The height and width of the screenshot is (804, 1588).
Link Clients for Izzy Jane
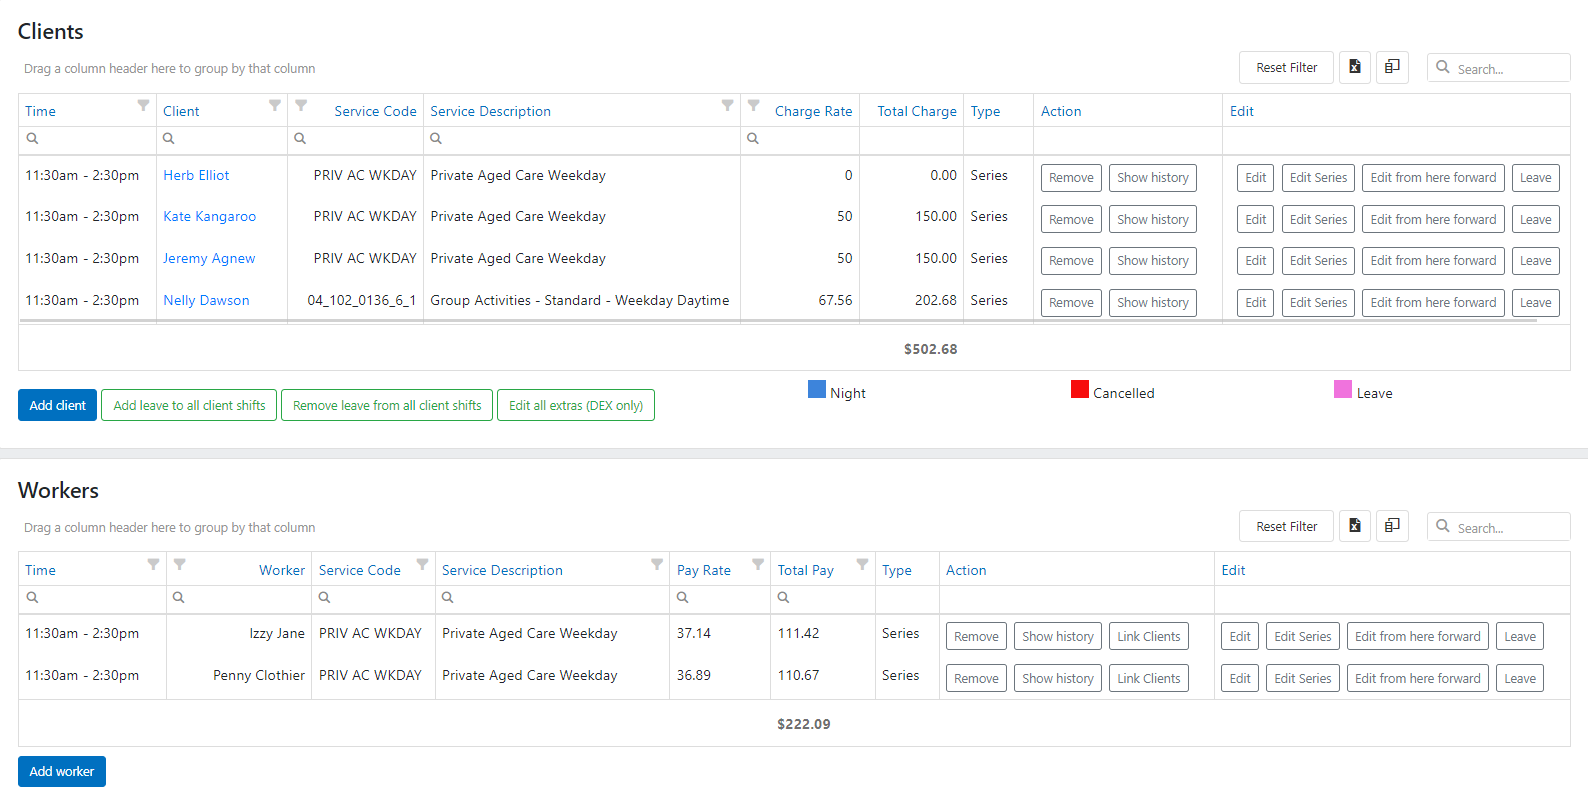1149,637
